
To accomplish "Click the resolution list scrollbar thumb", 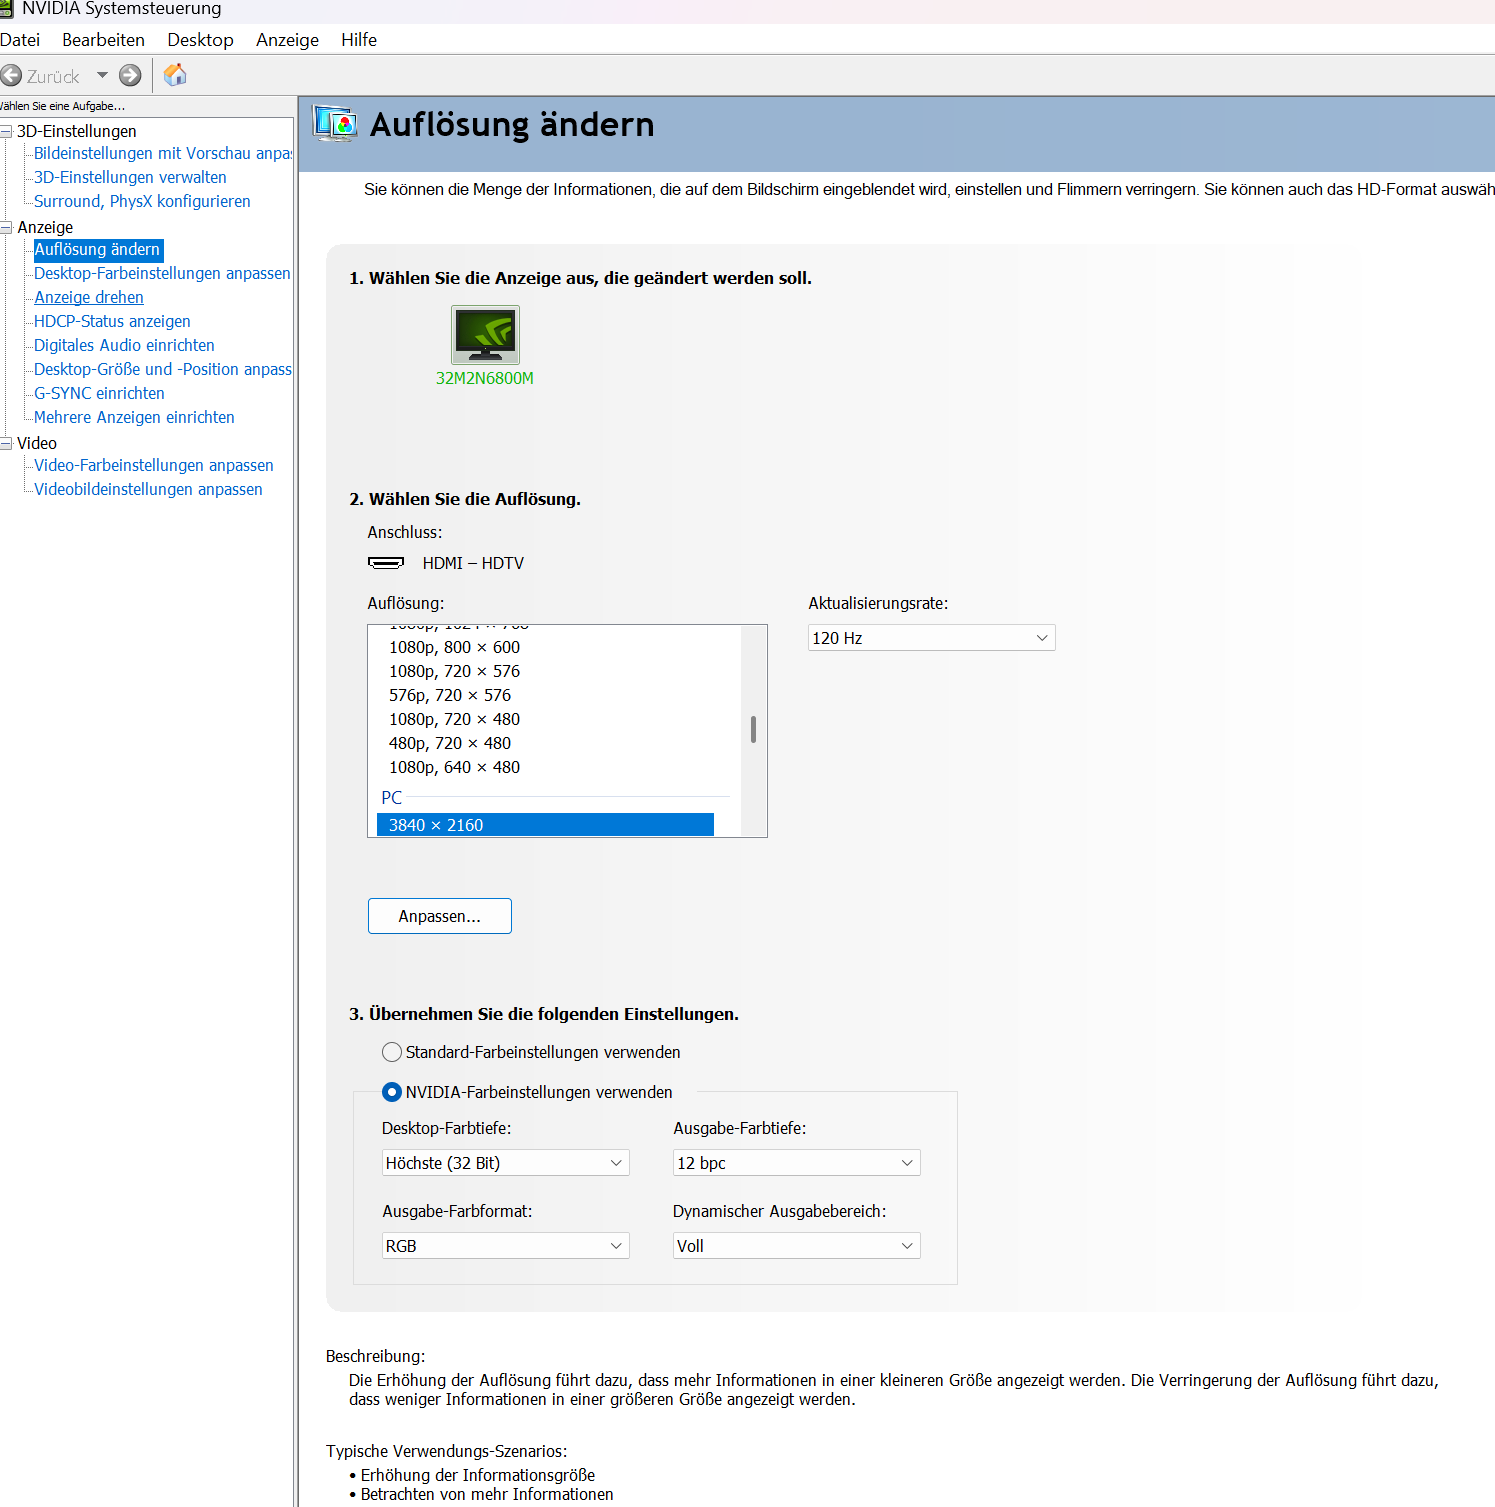I will pyautogui.click(x=753, y=729).
